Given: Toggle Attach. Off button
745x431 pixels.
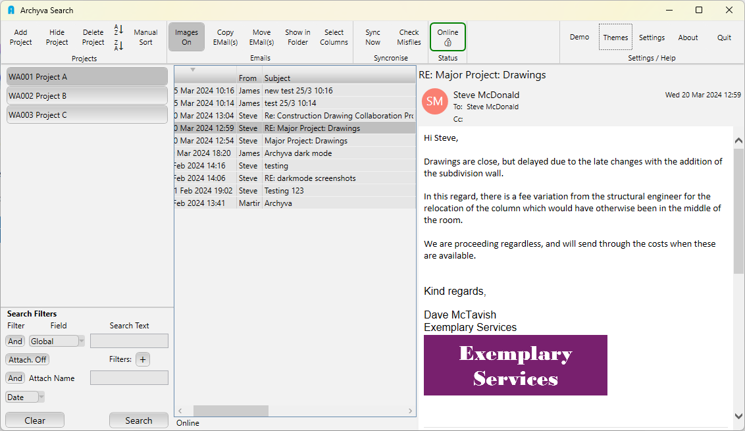Looking at the screenshot, I should pyautogui.click(x=28, y=360).
